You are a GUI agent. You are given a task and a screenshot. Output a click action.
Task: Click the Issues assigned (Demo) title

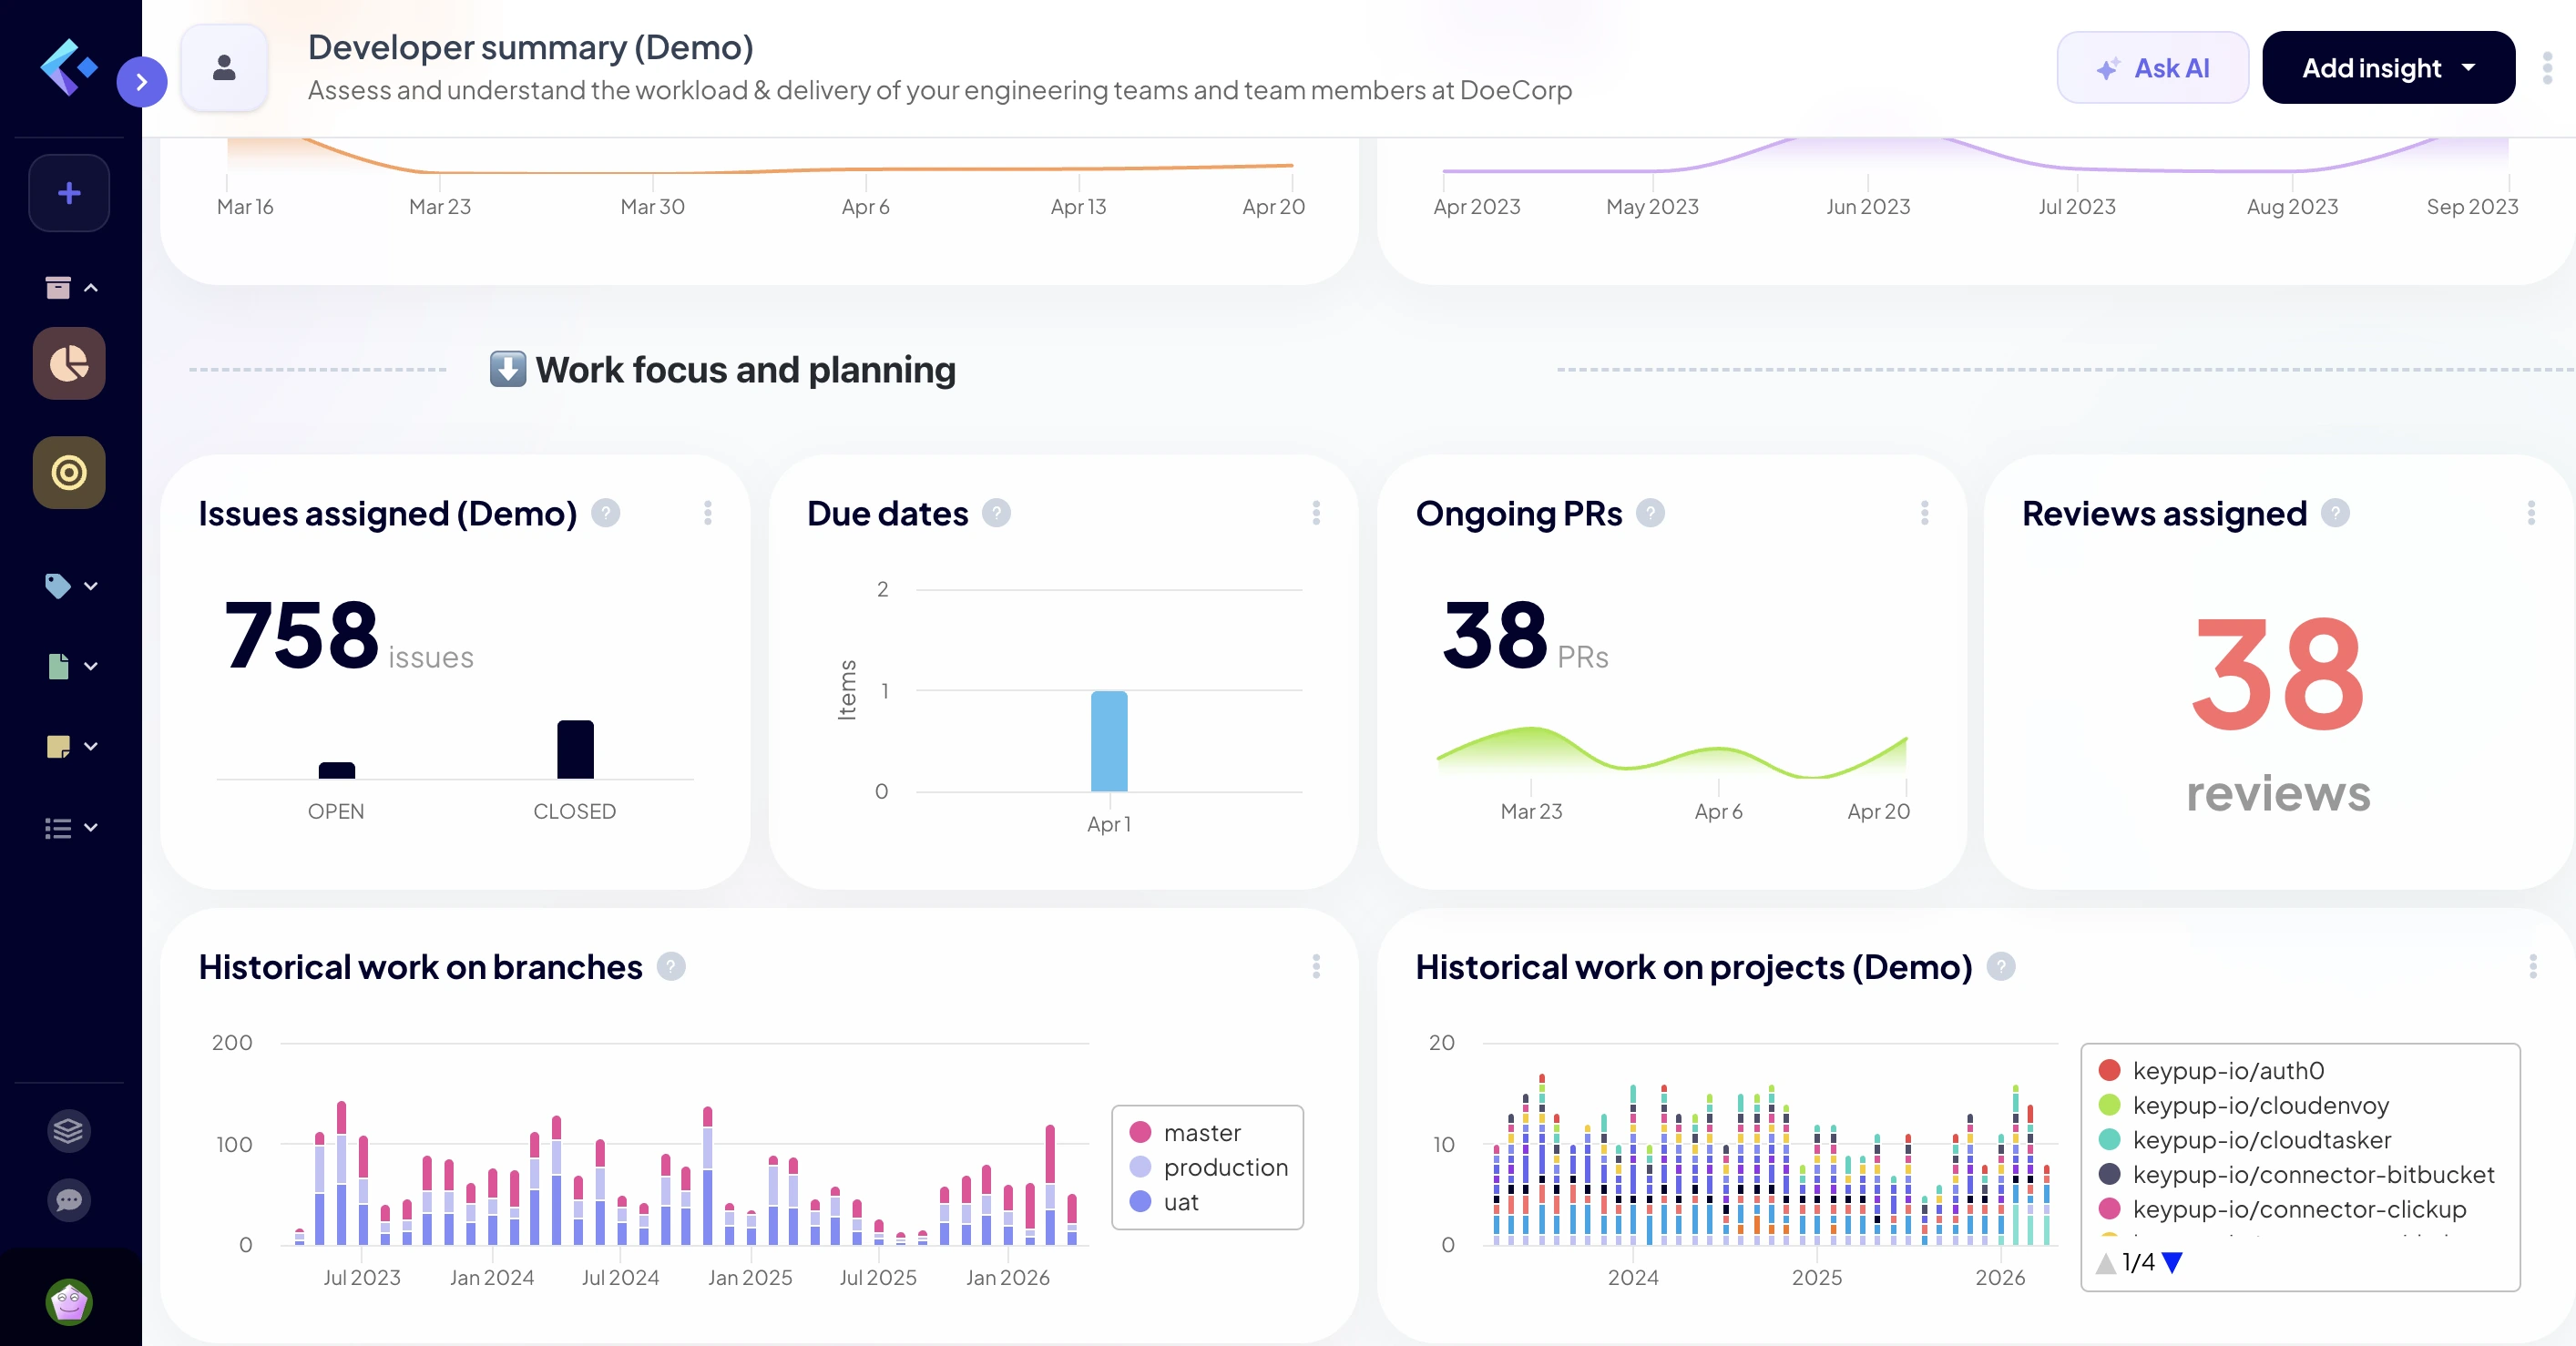(x=388, y=513)
